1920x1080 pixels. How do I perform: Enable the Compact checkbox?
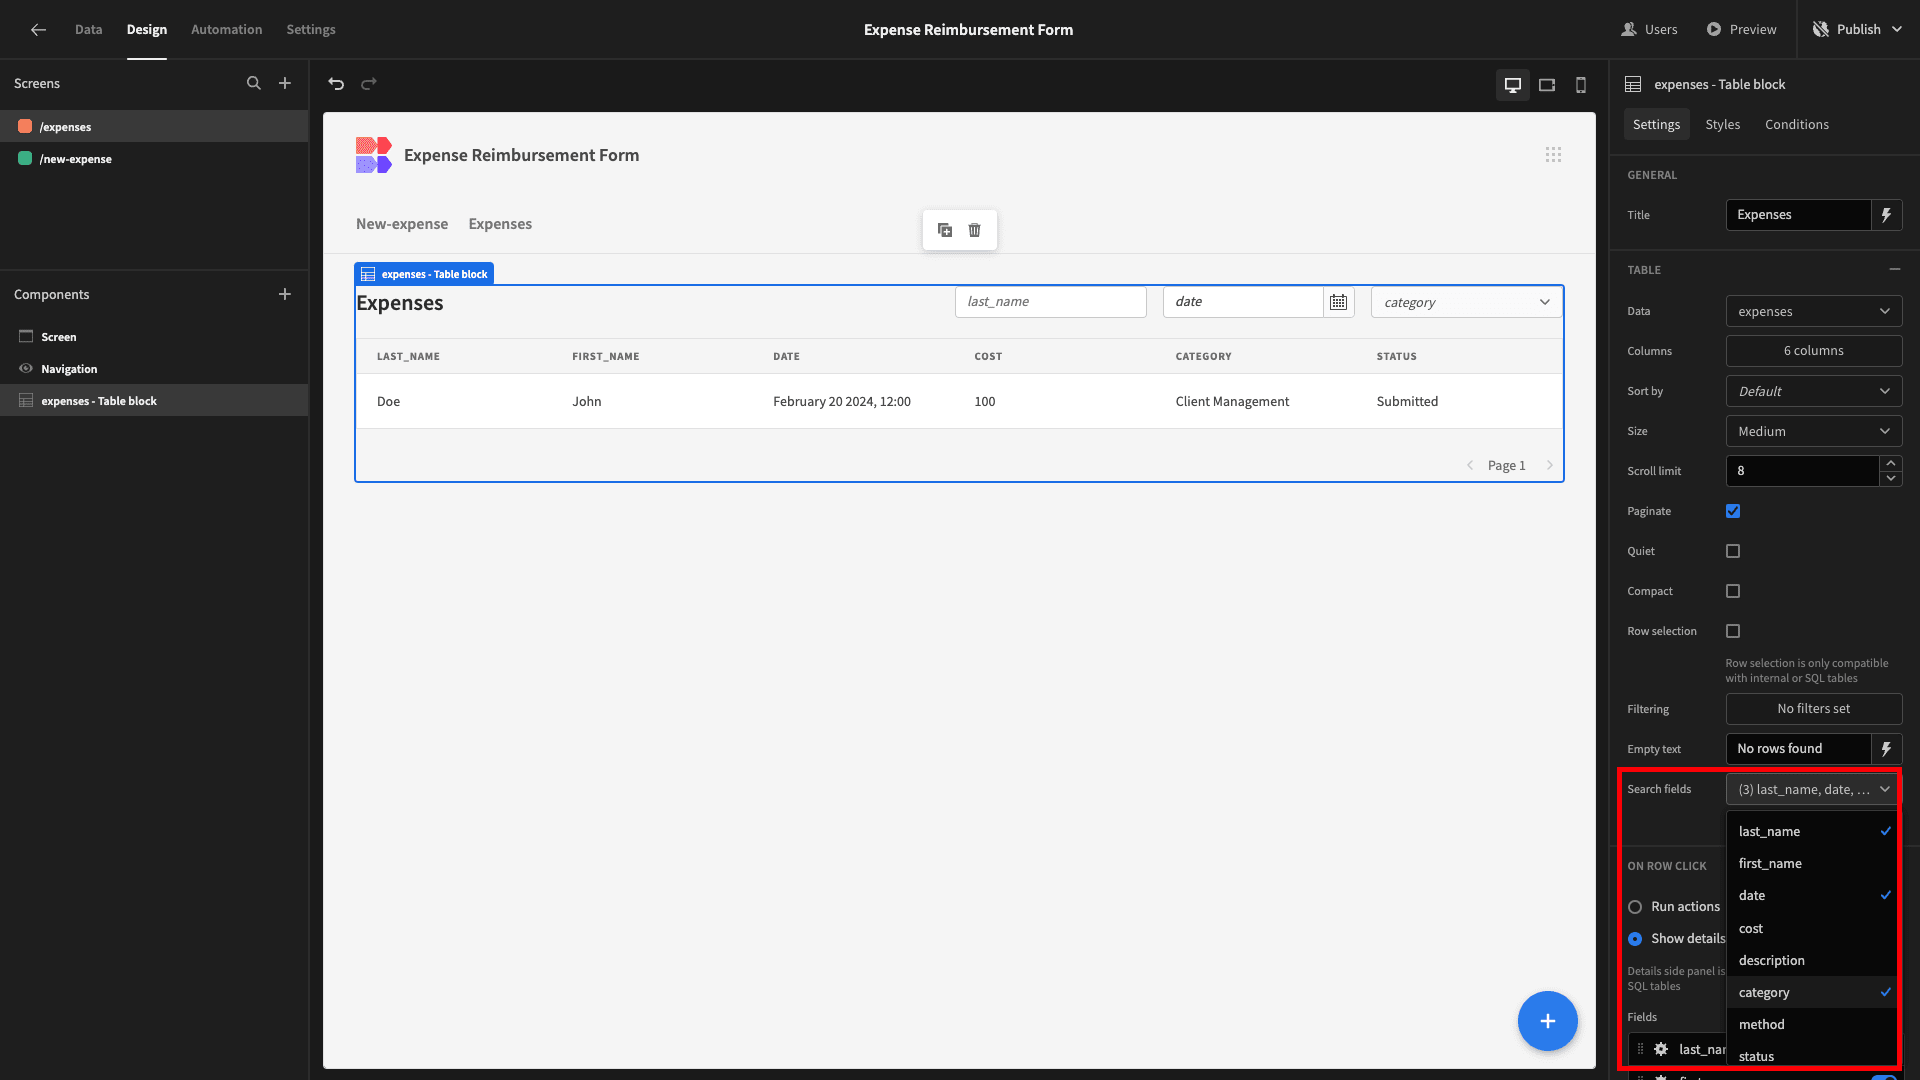pyautogui.click(x=1733, y=591)
